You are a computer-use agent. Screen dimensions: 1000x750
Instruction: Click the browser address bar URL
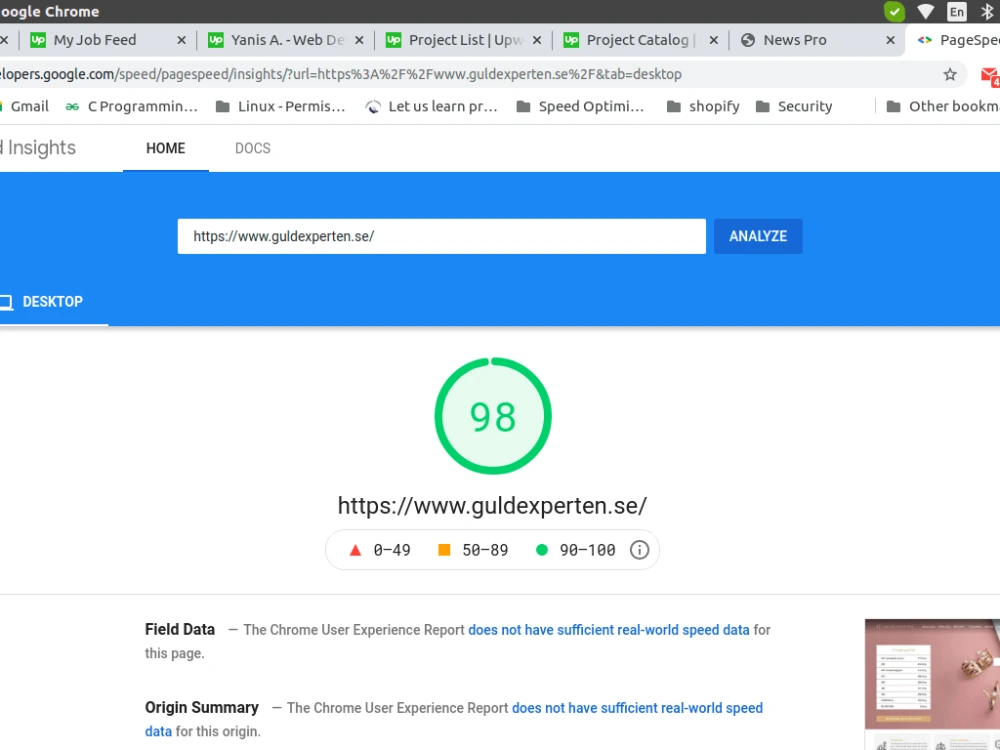tap(341, 75)
